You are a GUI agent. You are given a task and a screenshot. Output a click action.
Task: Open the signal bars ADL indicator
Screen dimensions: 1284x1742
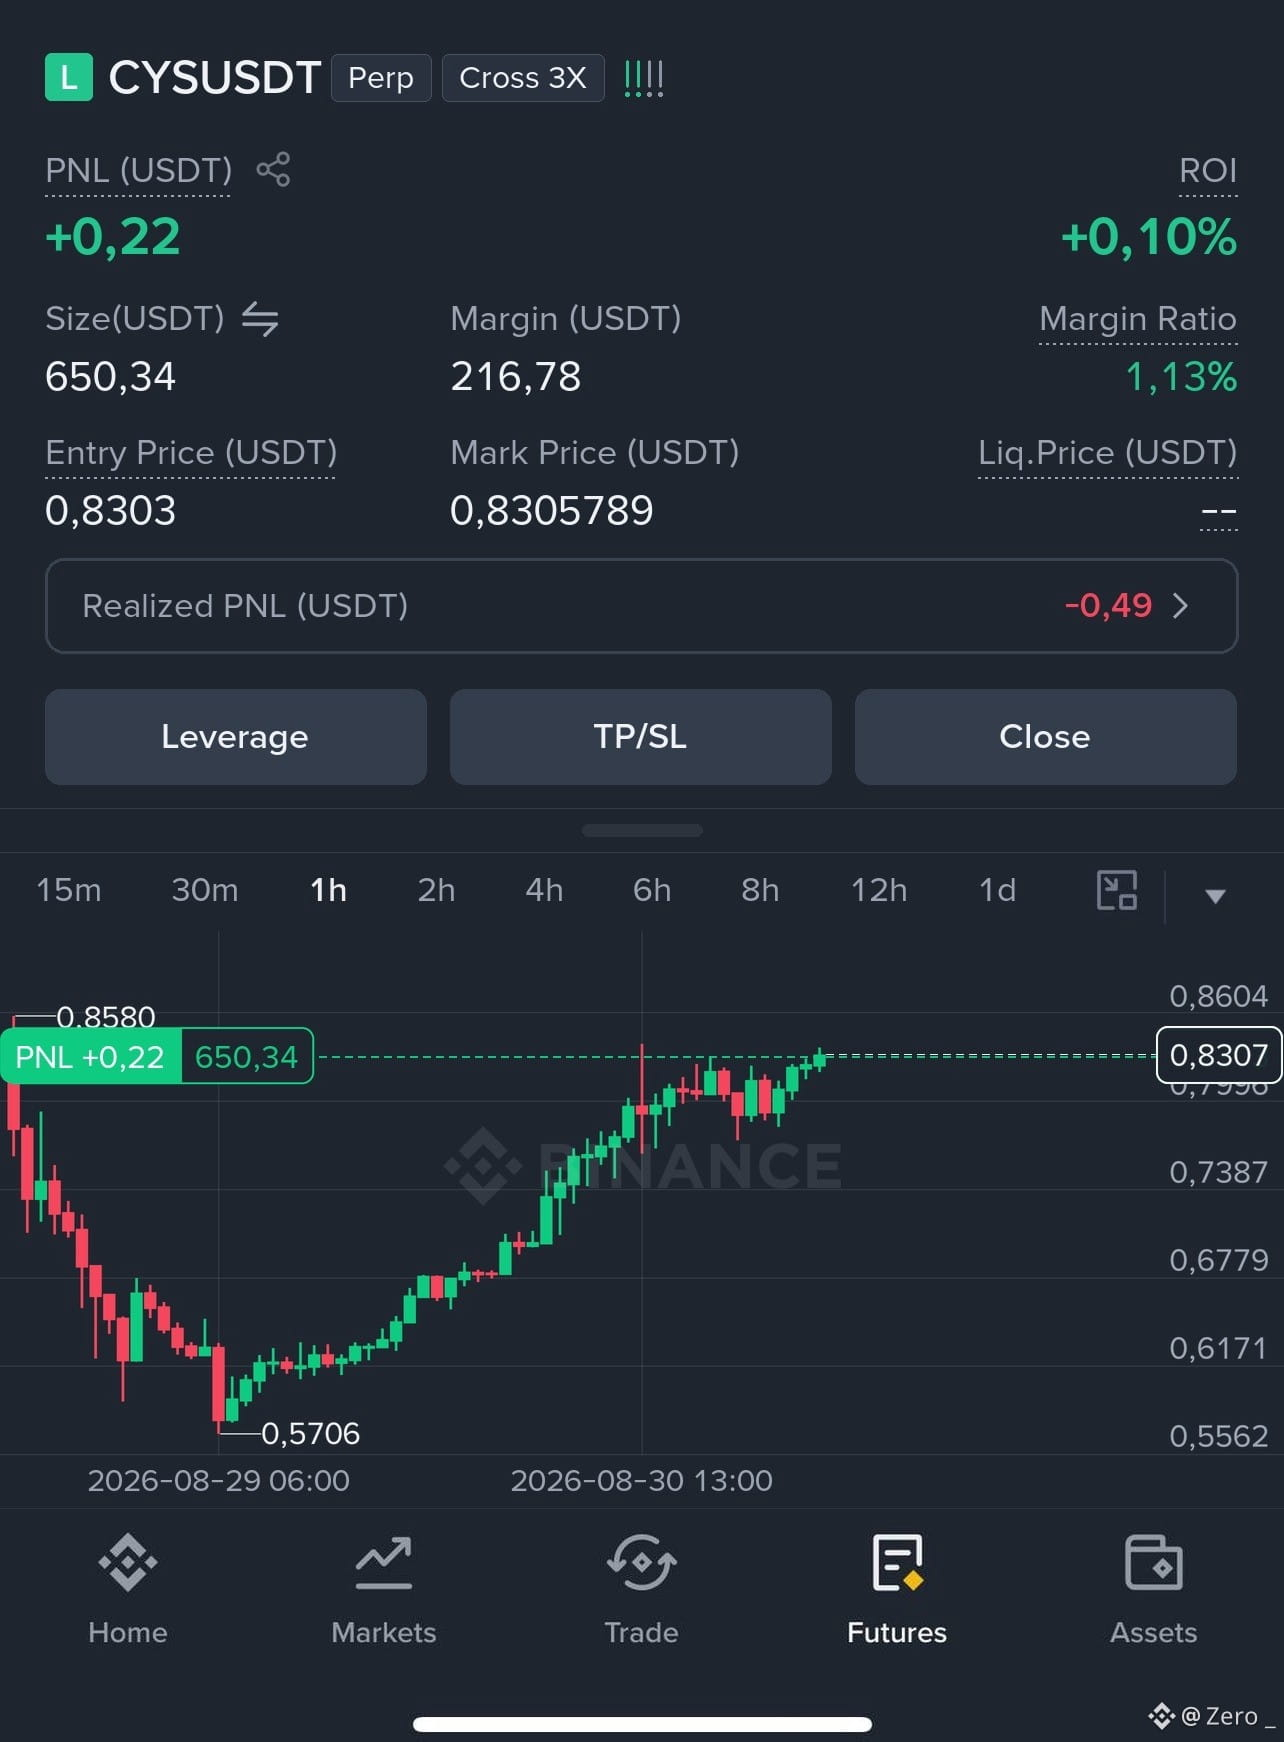(644, 78)
